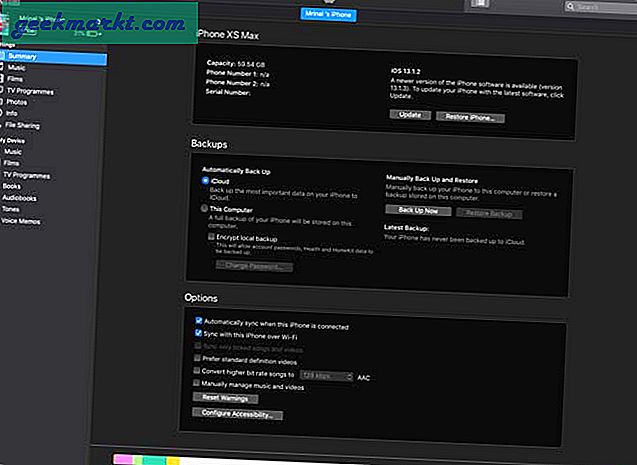The image size is (637, 465).
Task: Enable Manually manage music and videos
Action: [198, 383]
